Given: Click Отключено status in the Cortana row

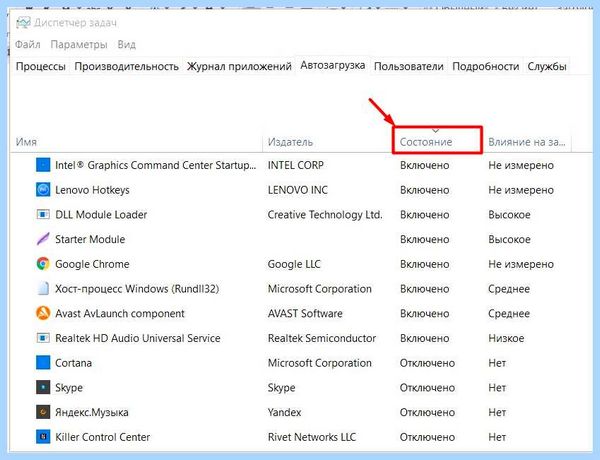Looking at the screenshot, I should coord(427,363).
